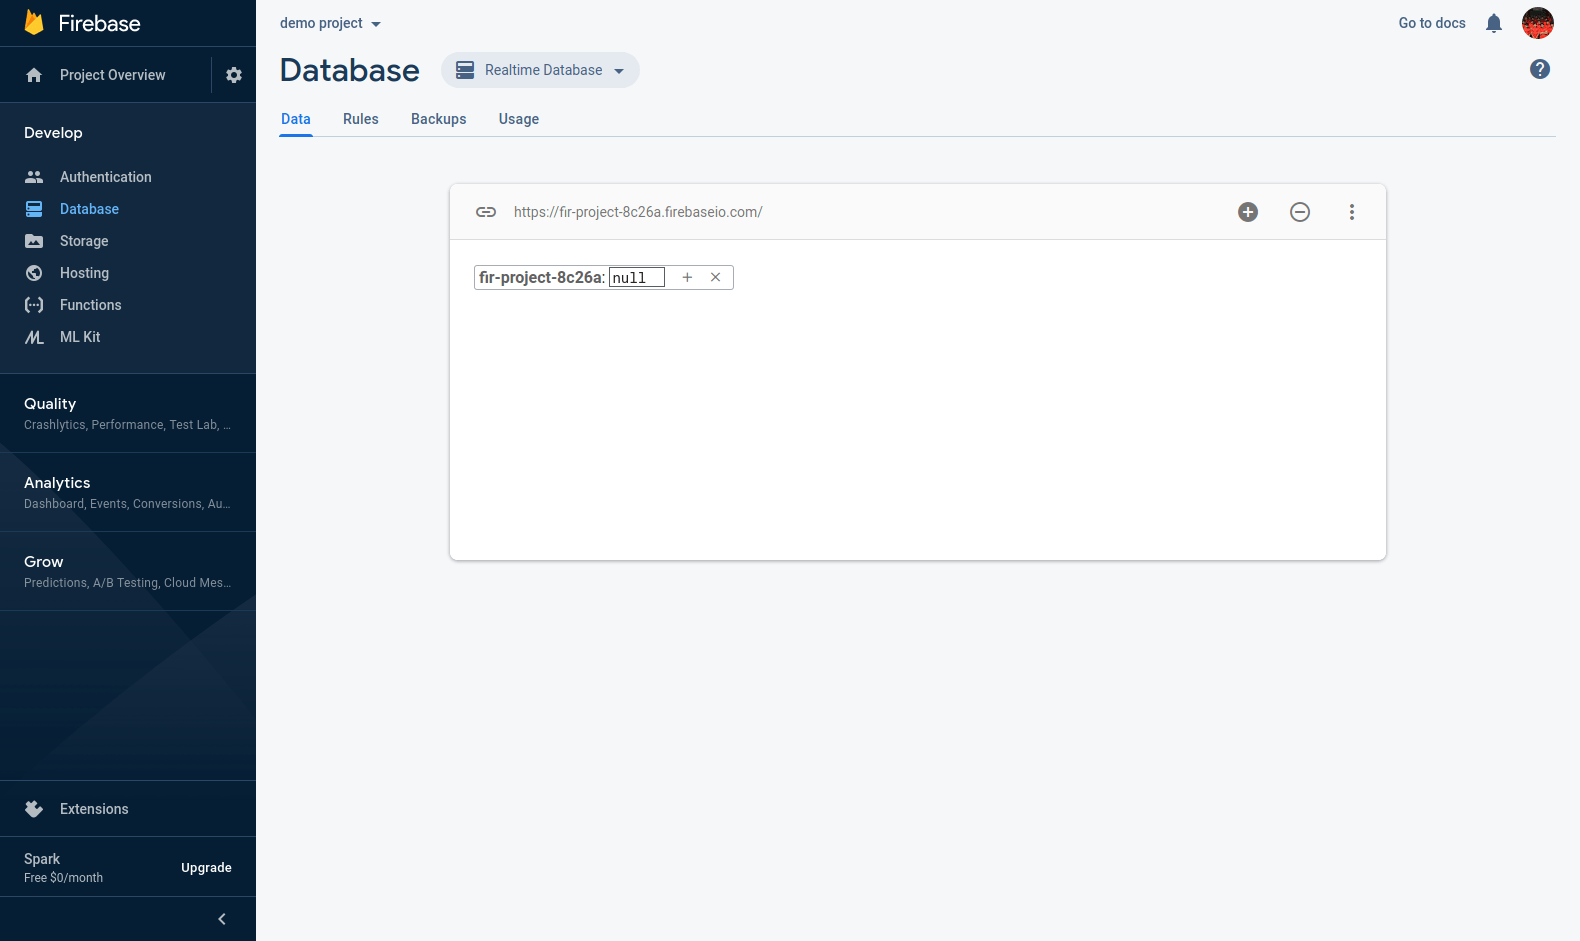Open the user account avatar
Viewport: 1580px width, 941px height.
tap(1538, 23)
